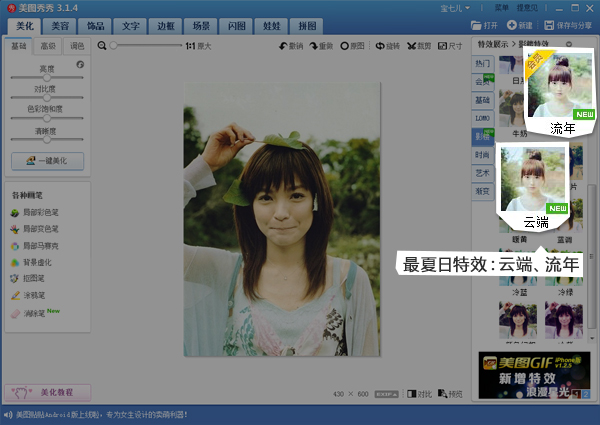Image resolution: width=600 pixels, height=425 pixels.
Task: Select the 背景虚化 blur tool
Action: (x=31, y=262)
